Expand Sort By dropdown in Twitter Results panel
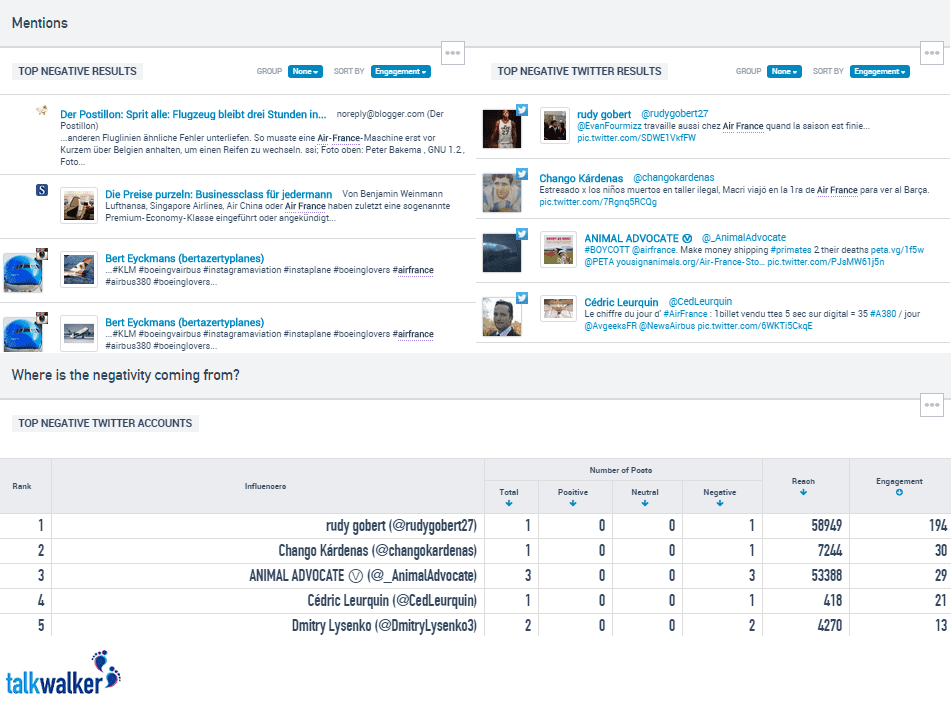Image resolution: width=951 pixels, height=701 pixels. click(879, 72)
